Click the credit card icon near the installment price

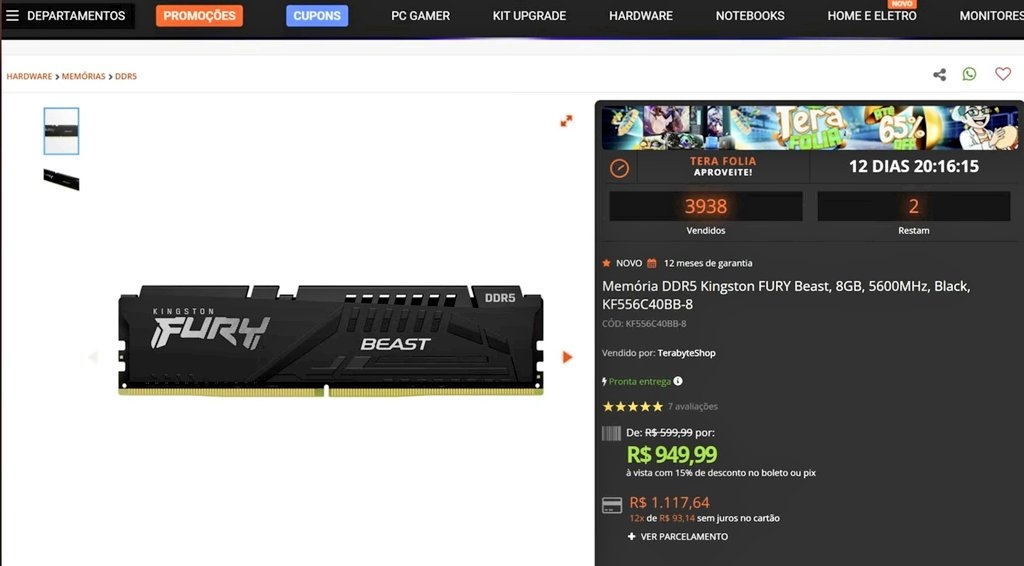(x=612, y=505)
